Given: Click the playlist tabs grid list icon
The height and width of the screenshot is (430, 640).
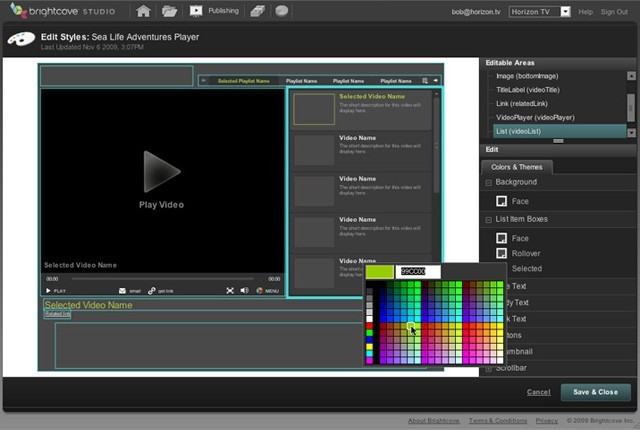Looking at the screenshot, I should tap(425, 80).
